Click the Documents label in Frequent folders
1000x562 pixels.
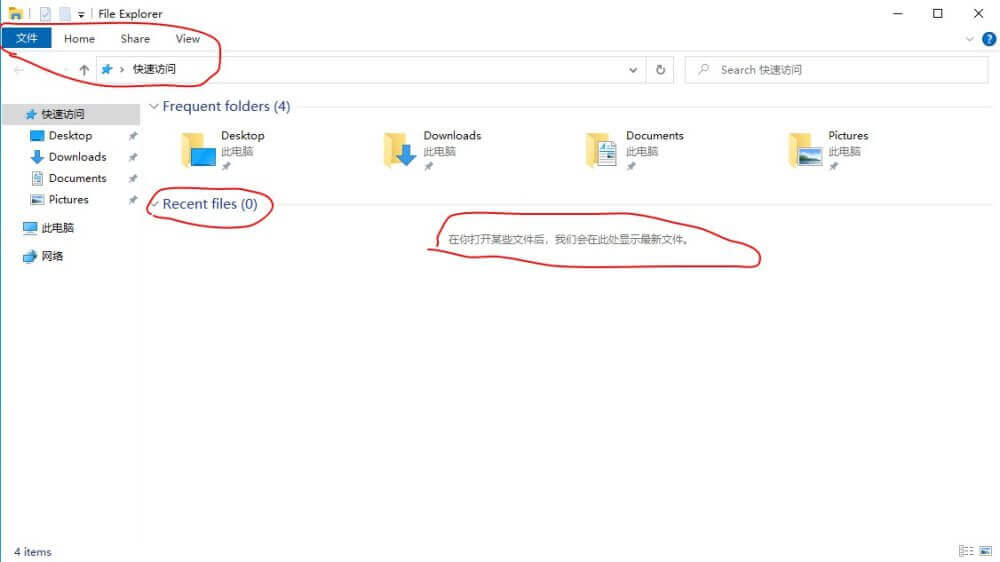[654, 135]
